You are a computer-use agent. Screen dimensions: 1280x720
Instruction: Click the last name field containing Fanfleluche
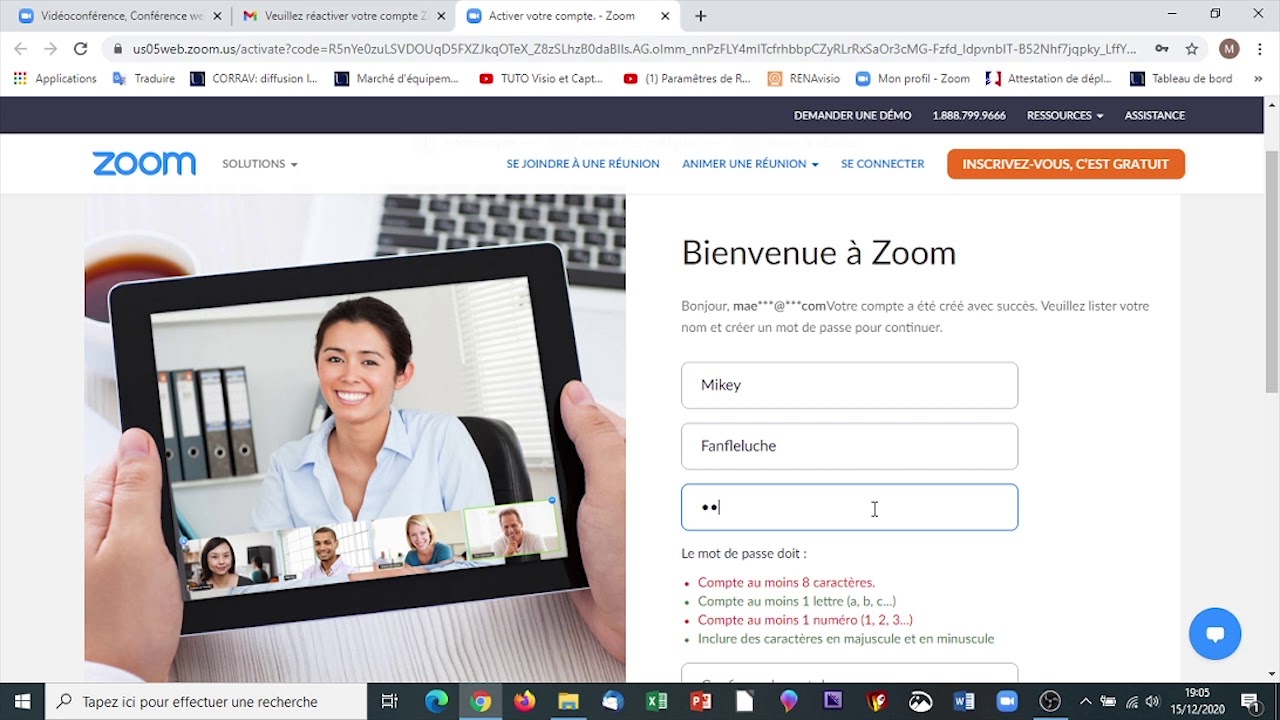[849, 446]
